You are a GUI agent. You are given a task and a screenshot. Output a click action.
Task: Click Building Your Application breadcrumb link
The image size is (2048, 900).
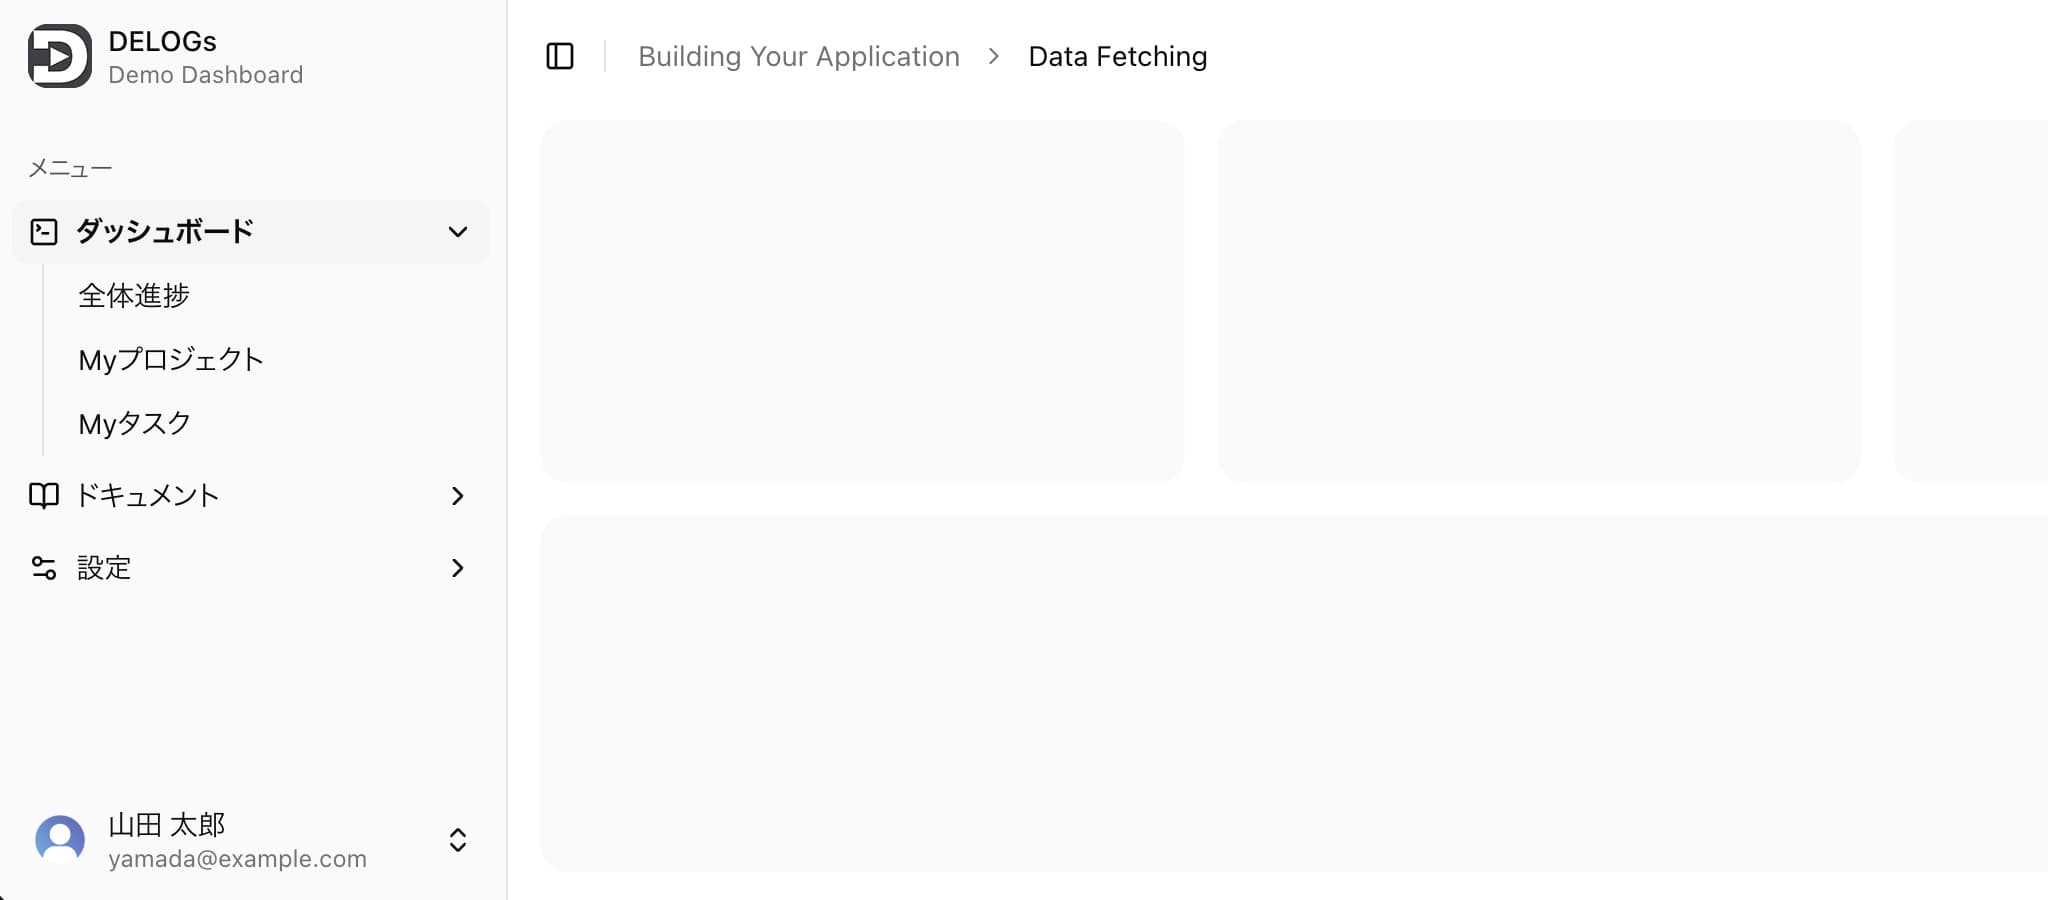(x=799, y=56)
